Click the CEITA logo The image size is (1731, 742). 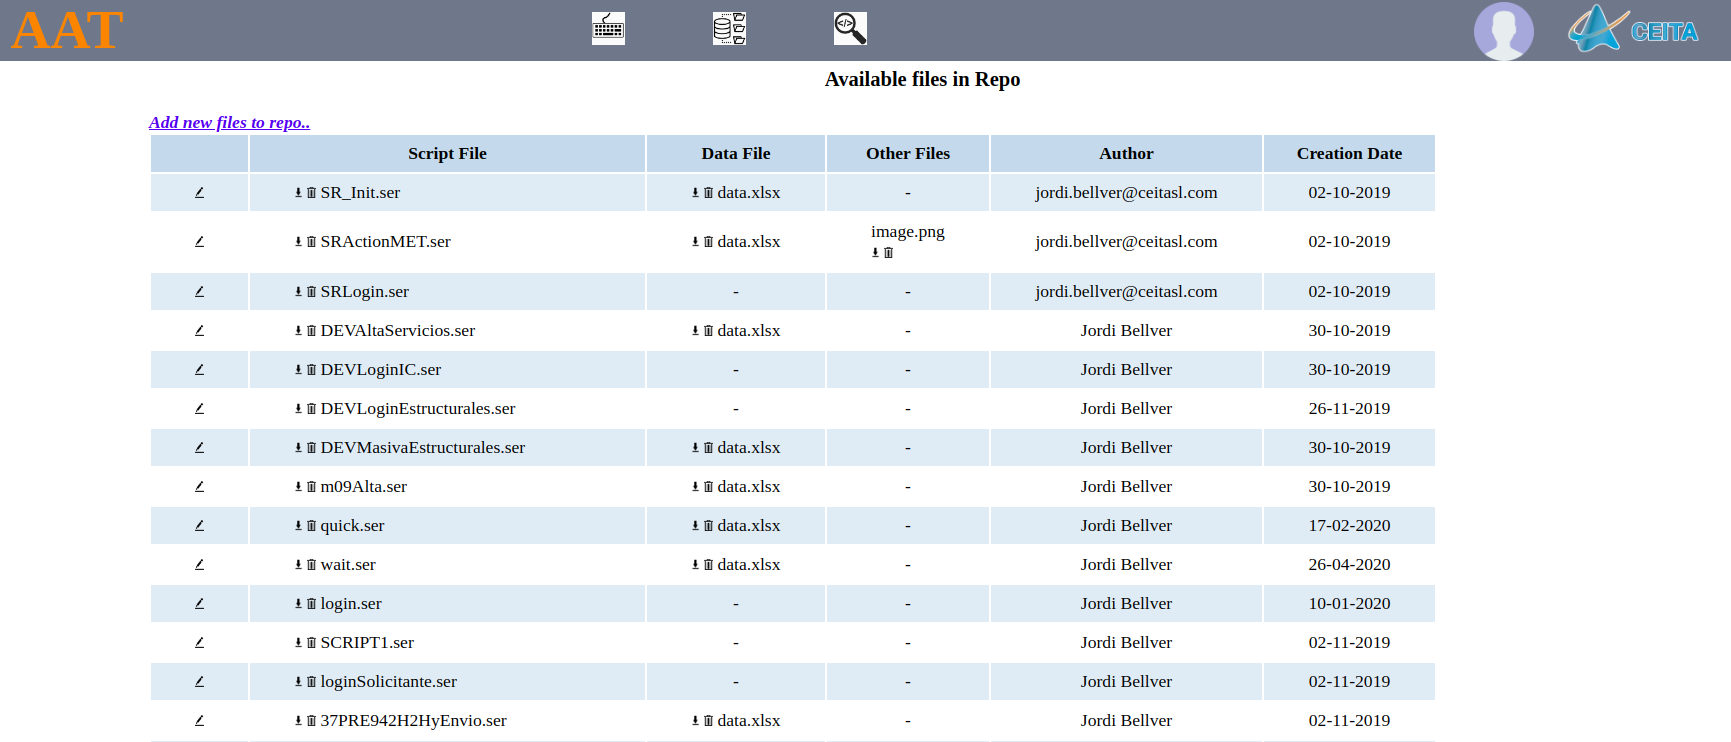(x=1633, y=29)
